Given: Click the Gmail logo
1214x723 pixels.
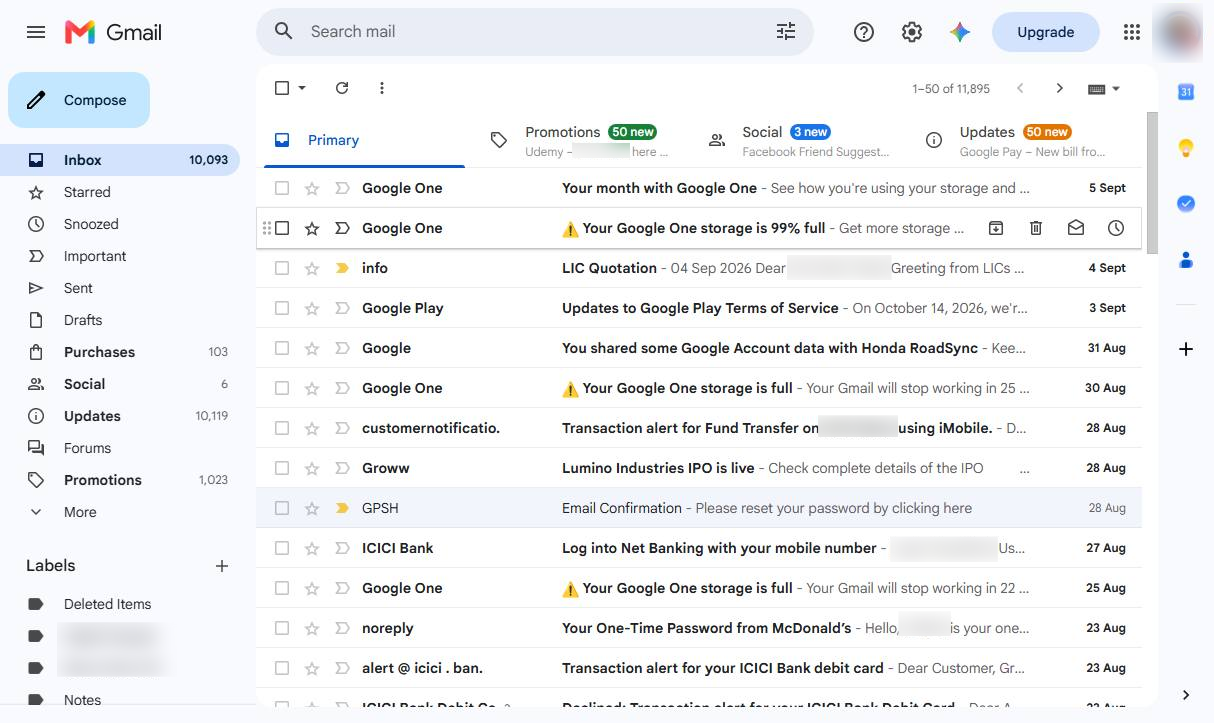Looking at the screenshot, I should coord(113,32).
